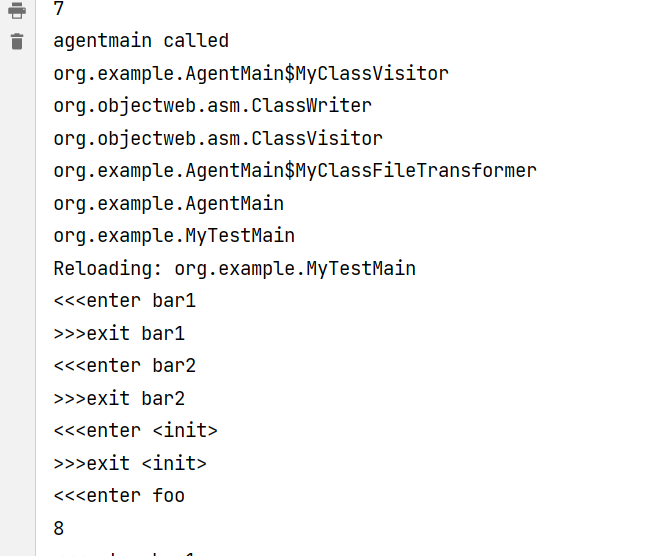648x556 pixels.
Task: Click the Print console output icon
Action: 16,11
